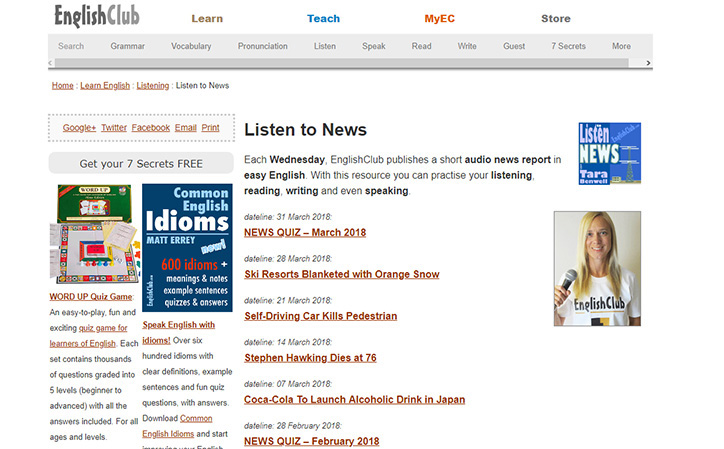Screen dimensions: 724x449
Task: Open Coca-Cola To Launch Alcoholic Drink article
Action: pos(355,400)
